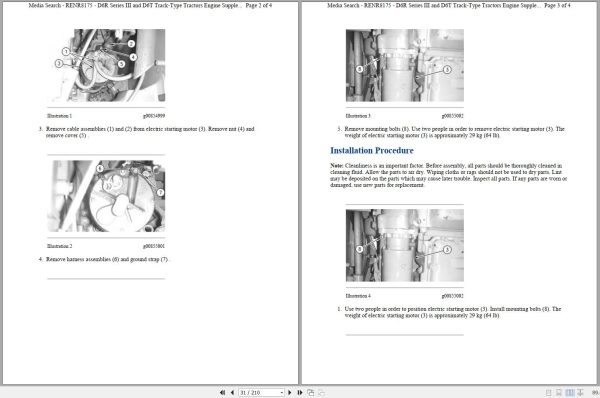Select continuous page layout icon
600x398 pixels.
(x=559, y=392)
